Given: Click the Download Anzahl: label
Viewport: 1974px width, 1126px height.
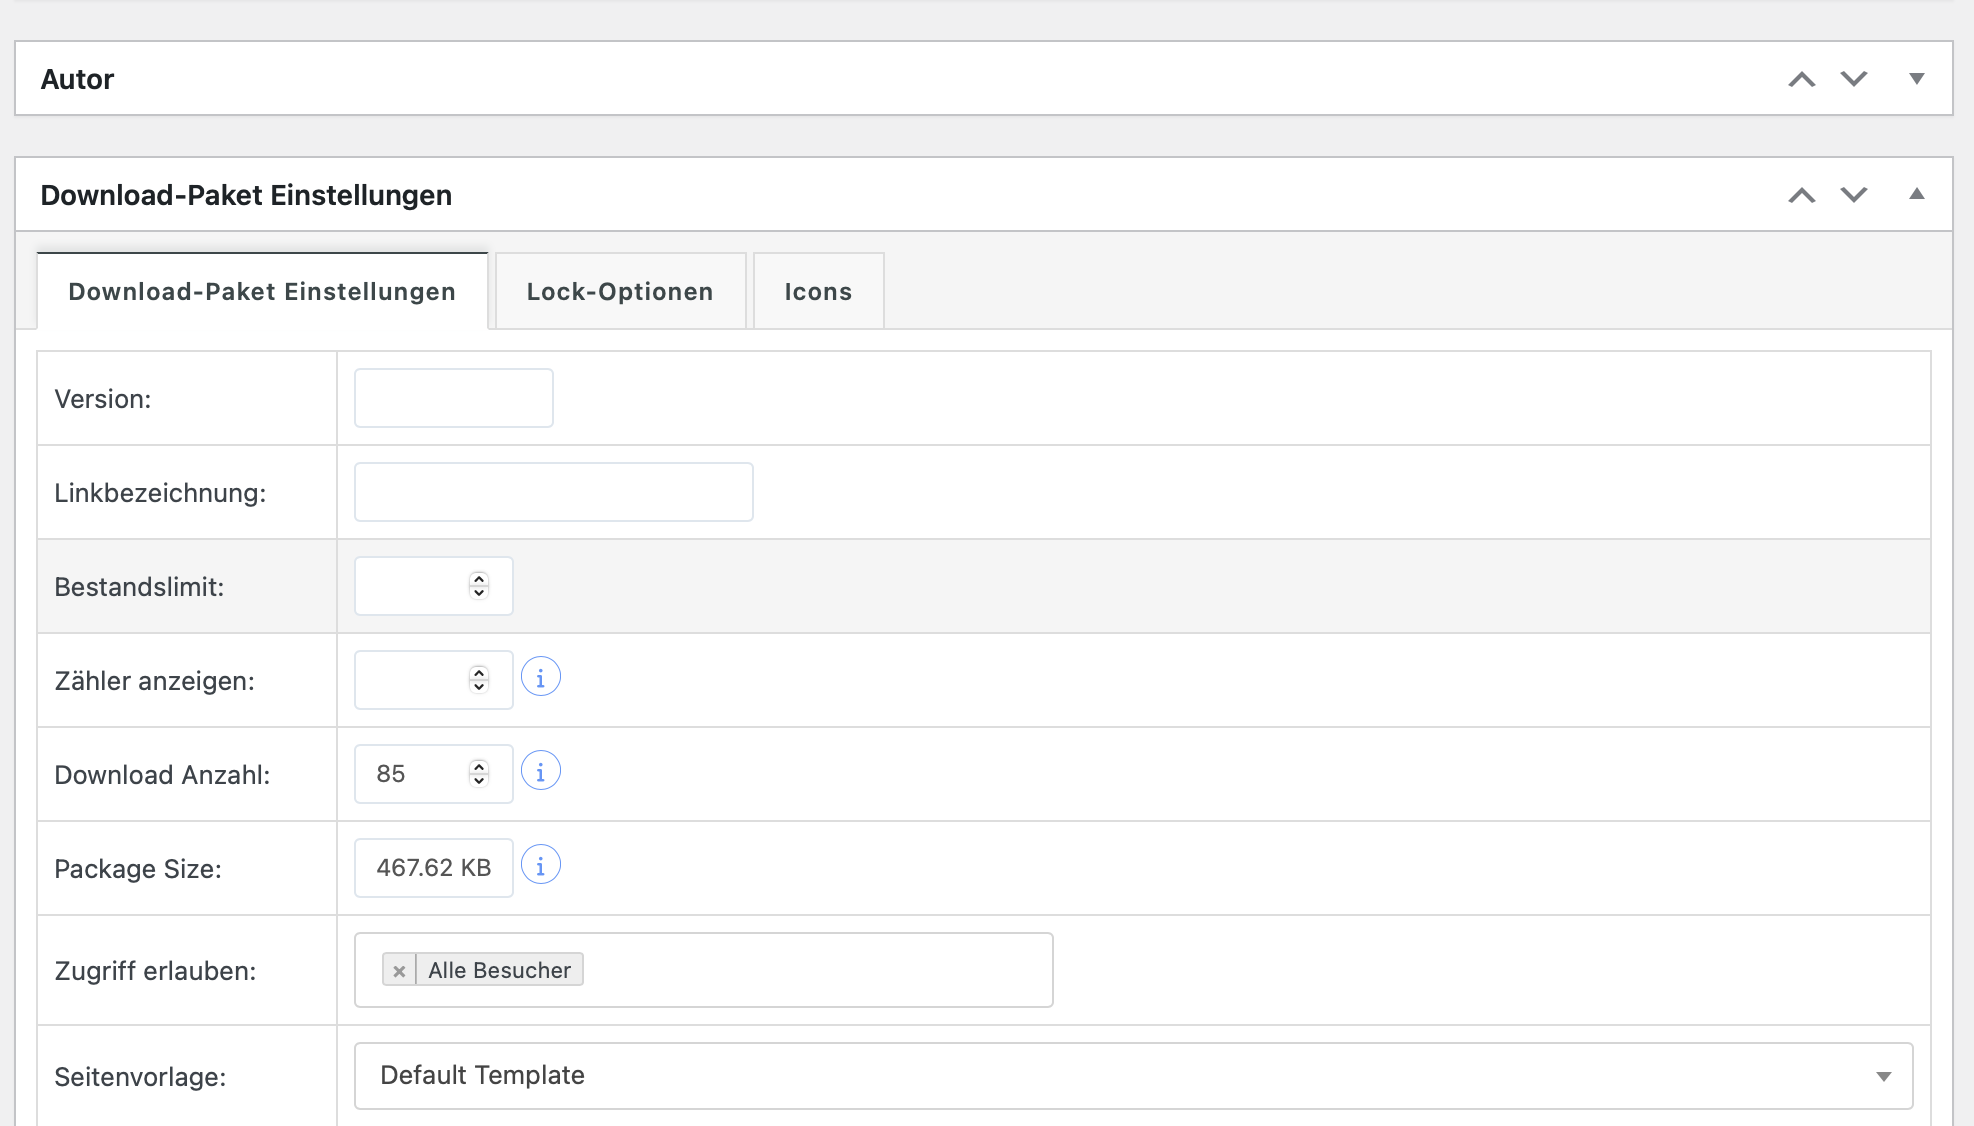Looking at the screenshot, I should click(x=162, y=775).
